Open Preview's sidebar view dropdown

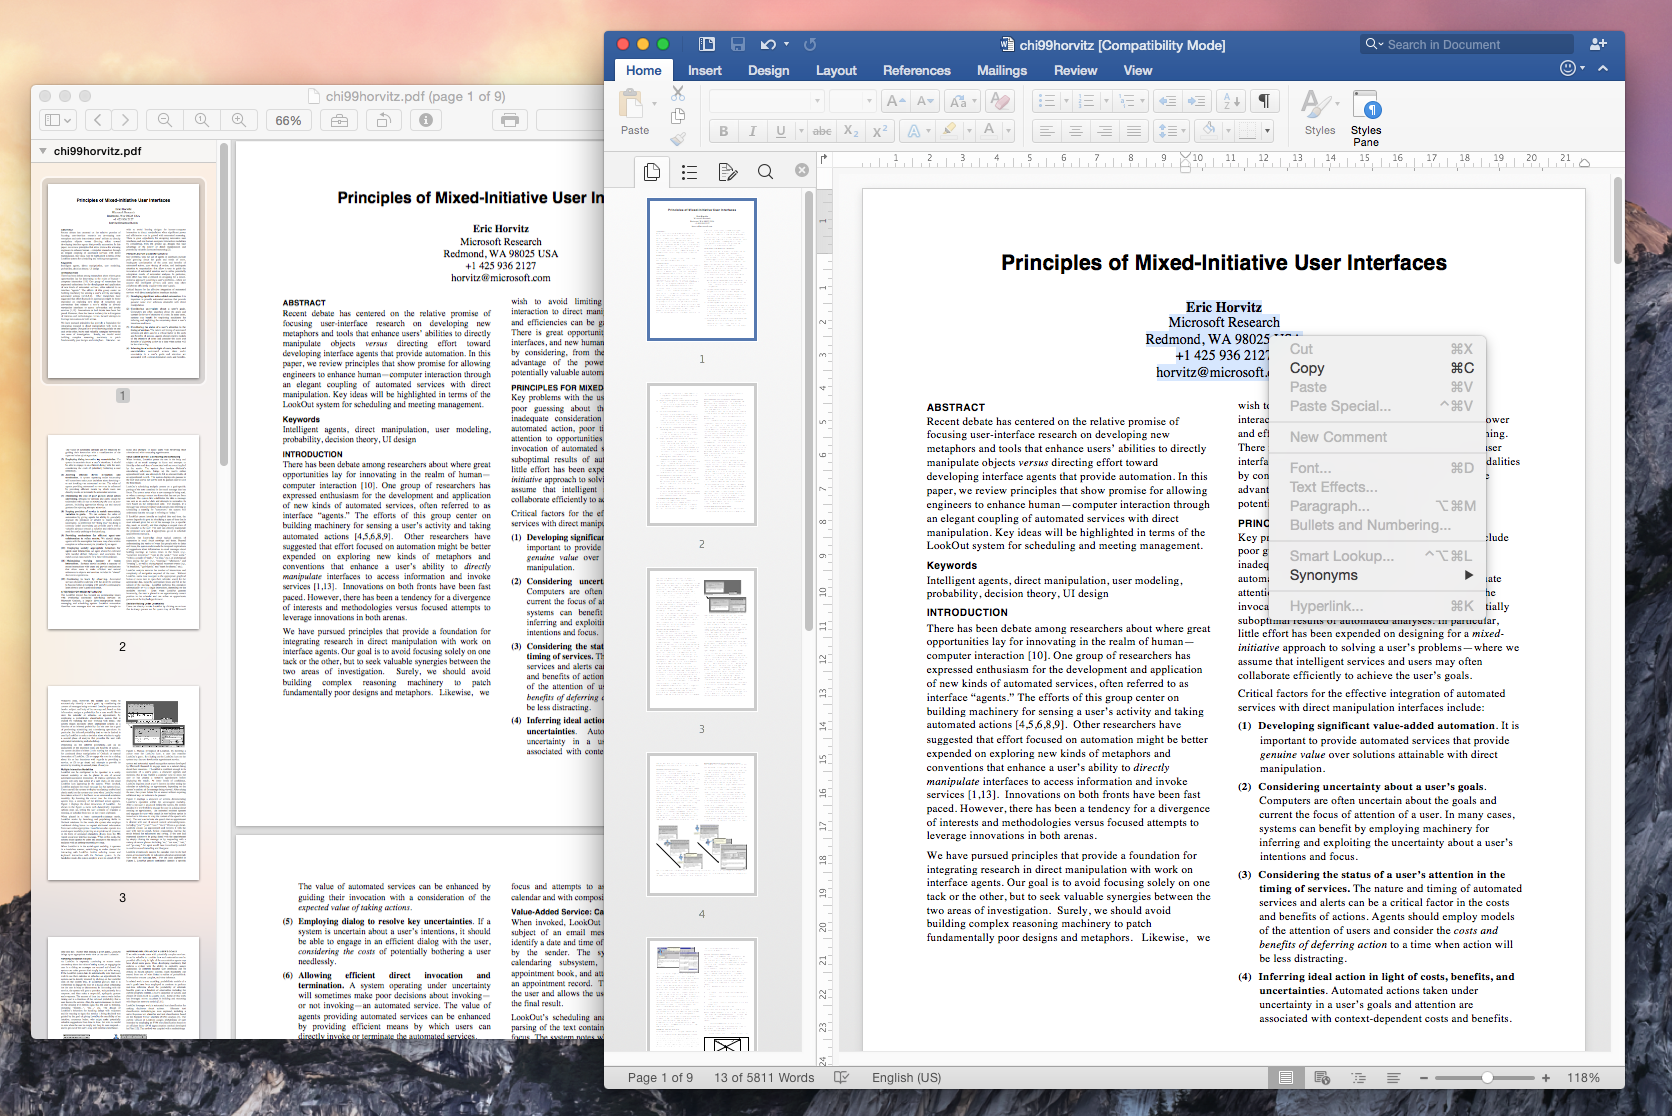click(57, 120)
